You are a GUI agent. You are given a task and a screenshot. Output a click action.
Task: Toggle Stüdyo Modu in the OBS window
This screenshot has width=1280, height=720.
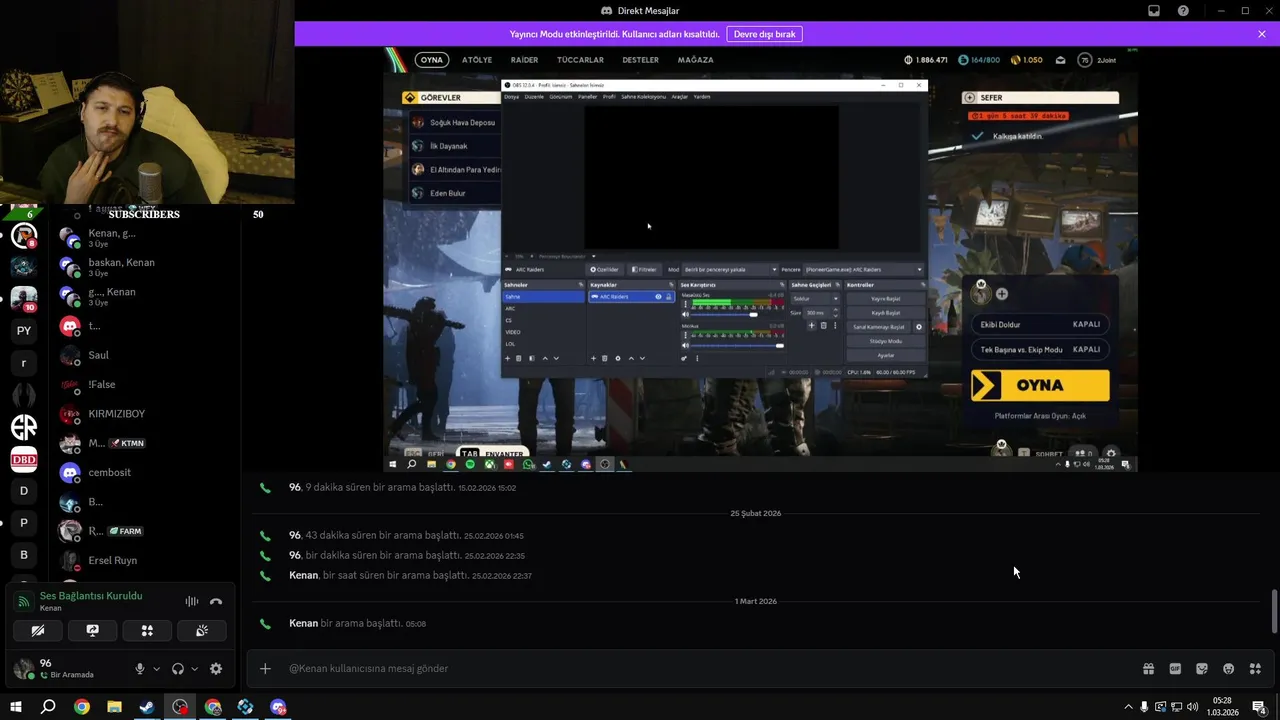coord(886,341)
